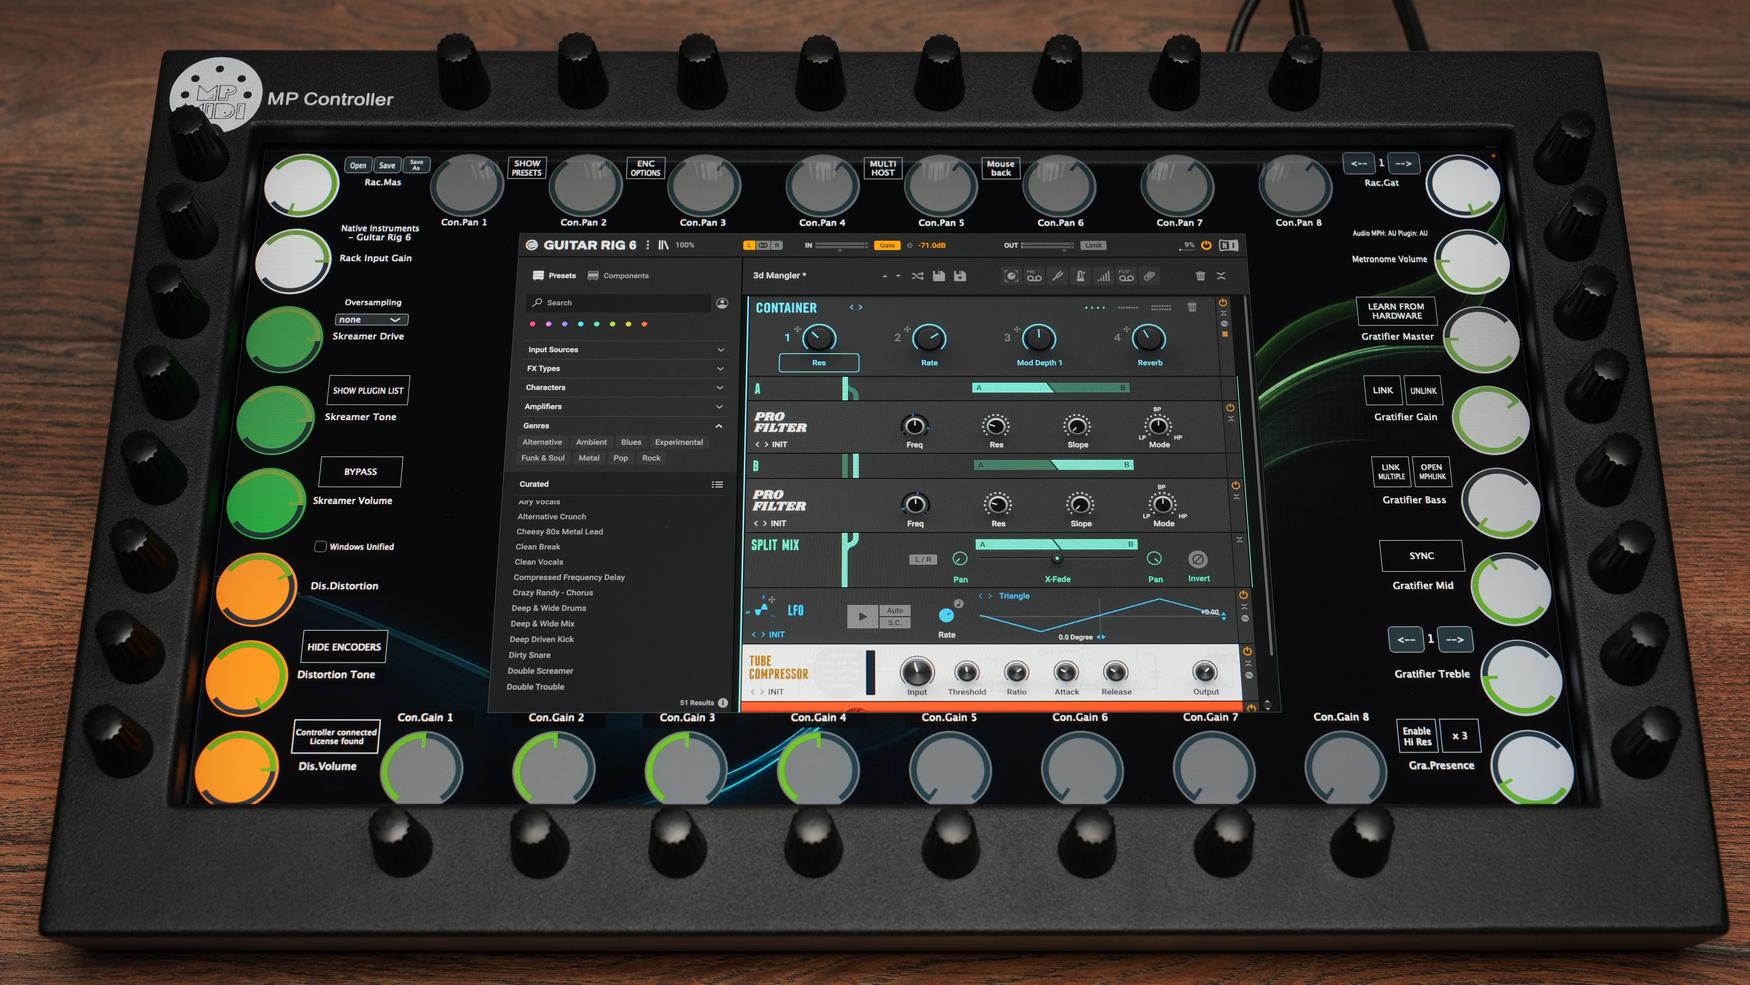Click the SHOW PRESETS button
Screen dimensions: 1750x985
[527, 168]
